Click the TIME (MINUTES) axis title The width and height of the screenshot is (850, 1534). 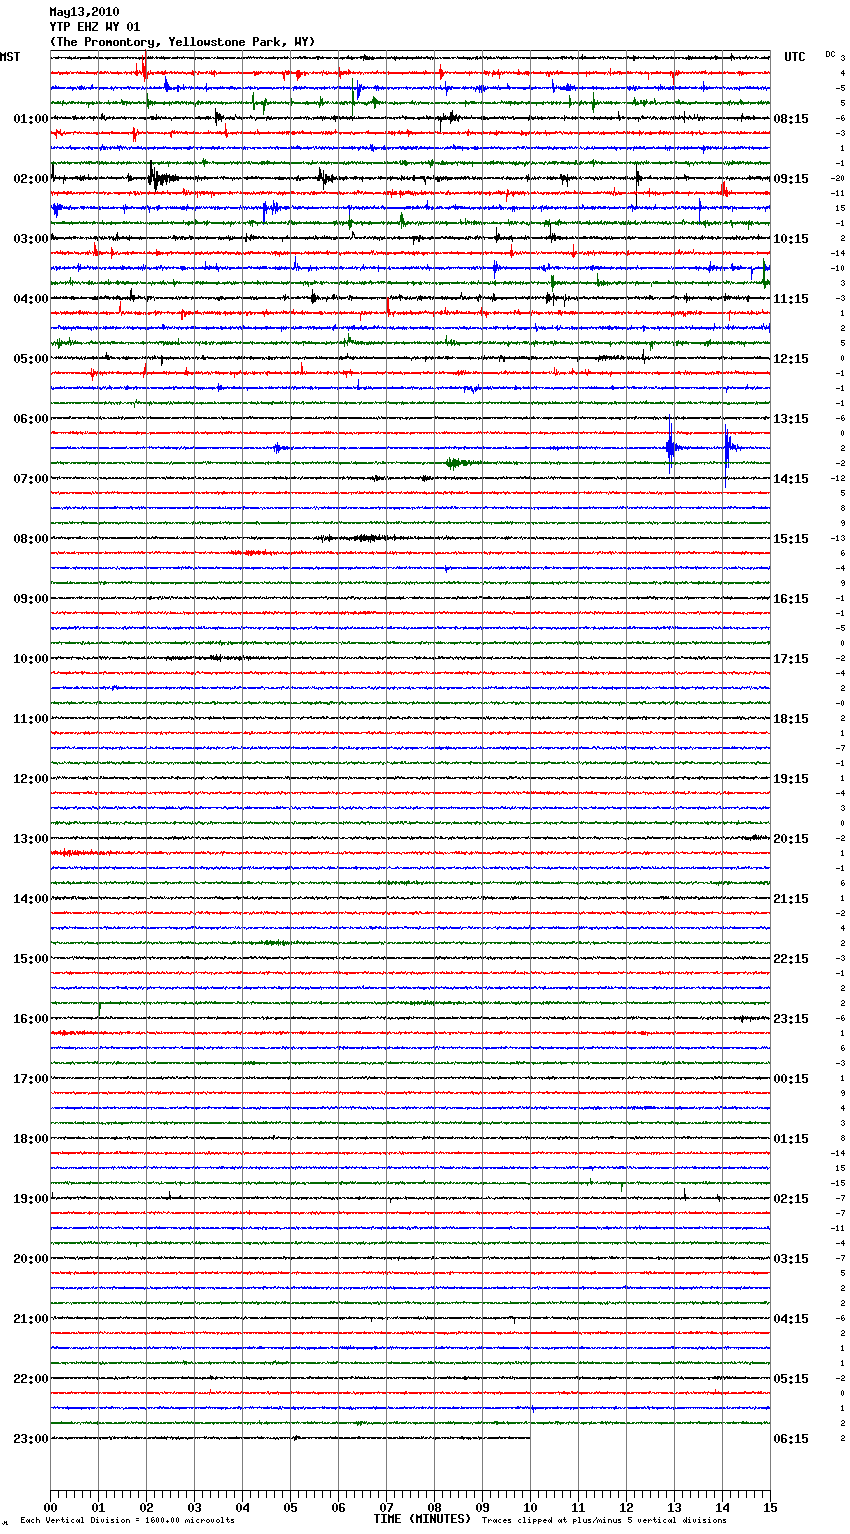pyautogui.click(x=422, y=1519)
